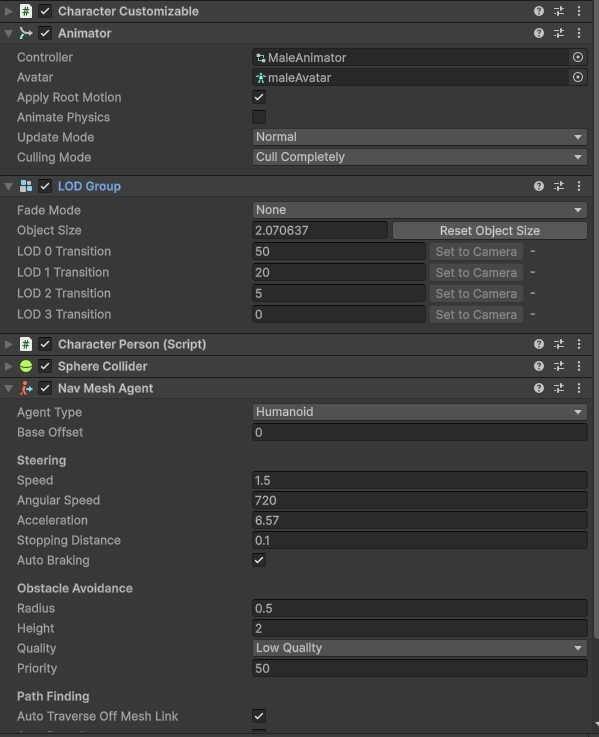This screenshot has height=737, width=599.
Task: Click the Animator component icon
Action: tap(26, 33)
